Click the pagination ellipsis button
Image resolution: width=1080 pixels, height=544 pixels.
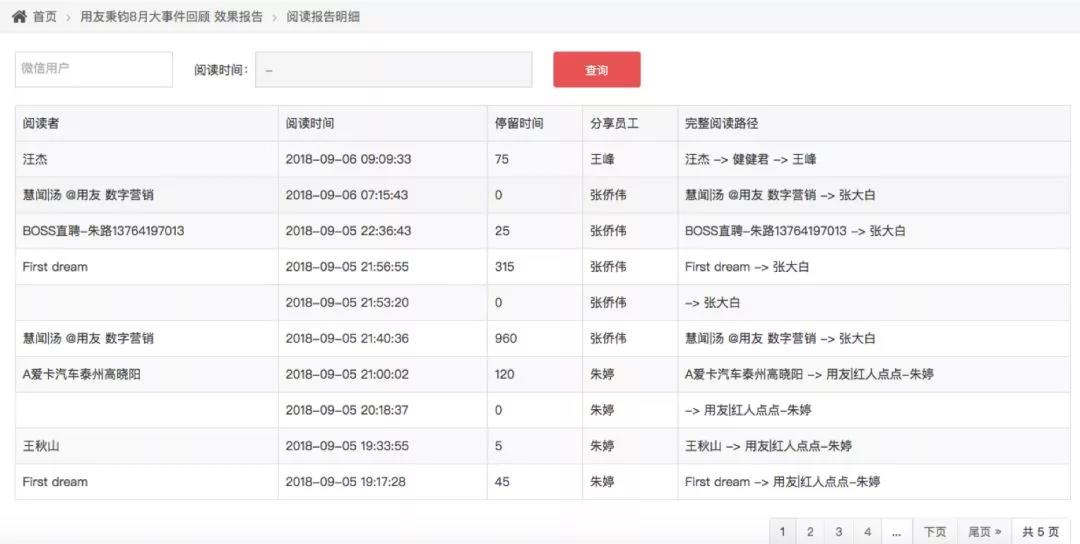point(897,532)
